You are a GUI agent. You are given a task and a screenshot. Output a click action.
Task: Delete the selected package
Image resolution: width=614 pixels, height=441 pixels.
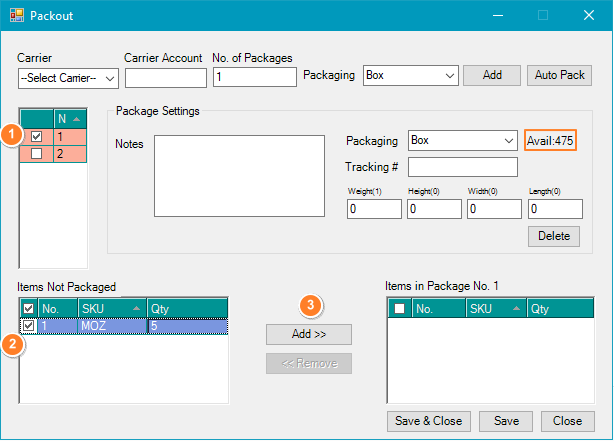pyautogui.click(x=553, y=236)
